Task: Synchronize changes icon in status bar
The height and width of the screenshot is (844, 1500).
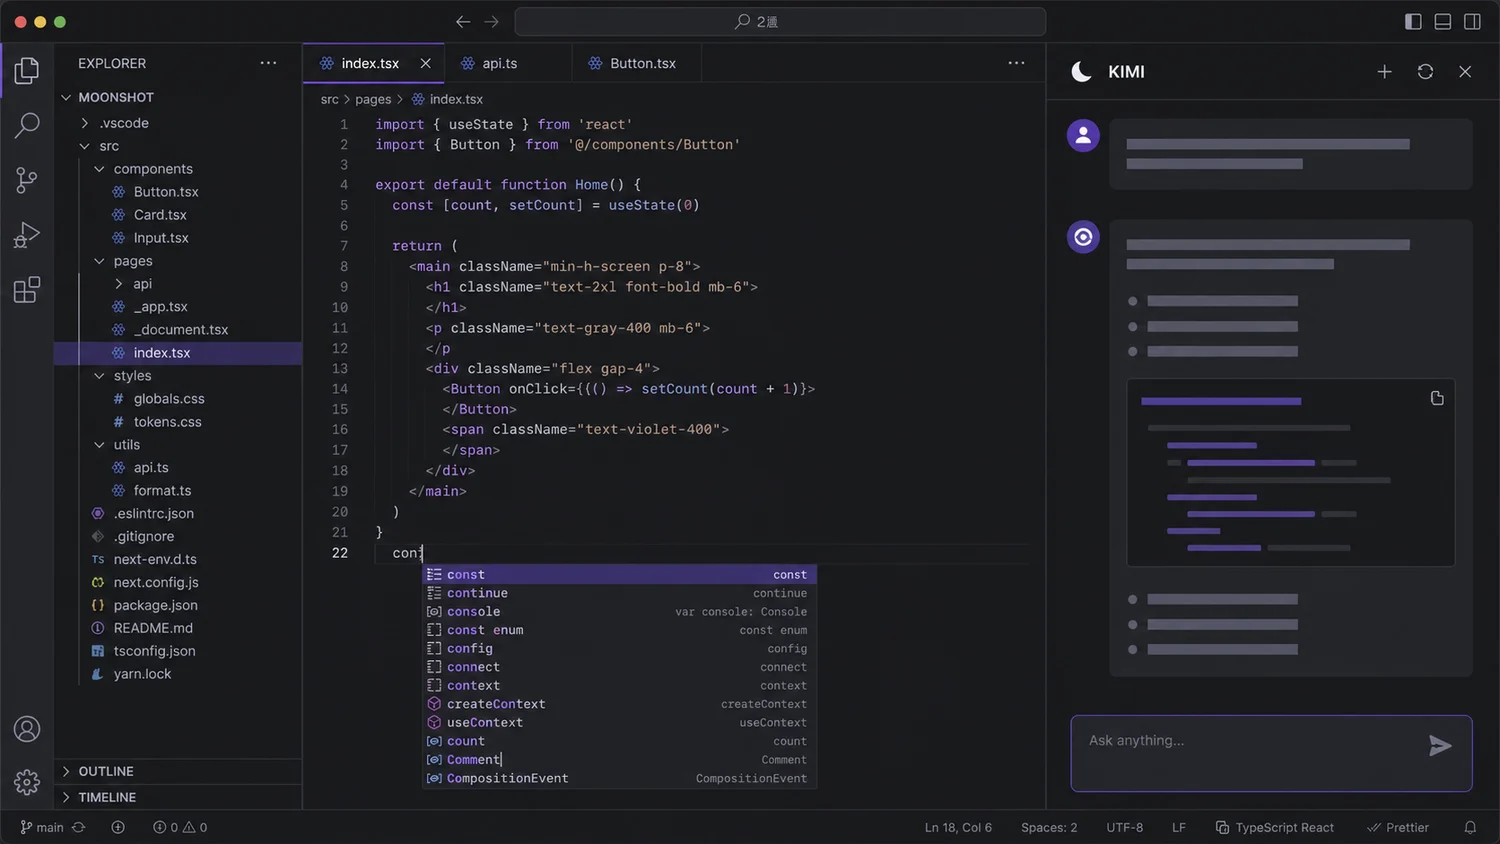Action: click(78, 827)
